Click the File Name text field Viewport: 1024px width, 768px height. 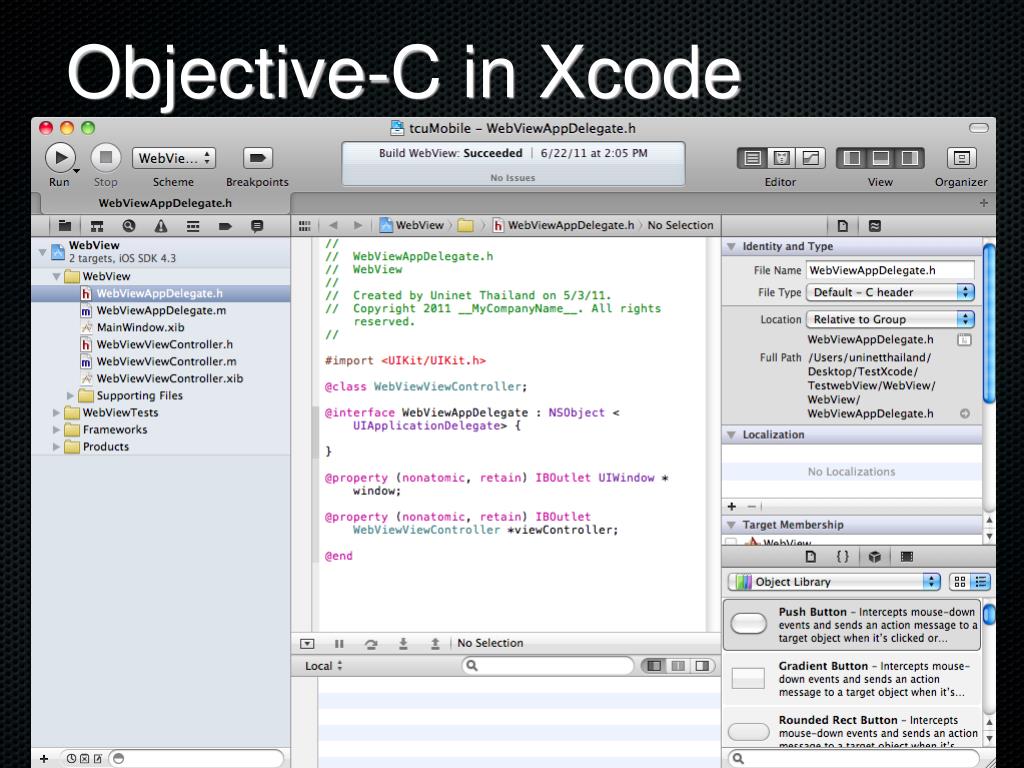[x=891, y=270]
